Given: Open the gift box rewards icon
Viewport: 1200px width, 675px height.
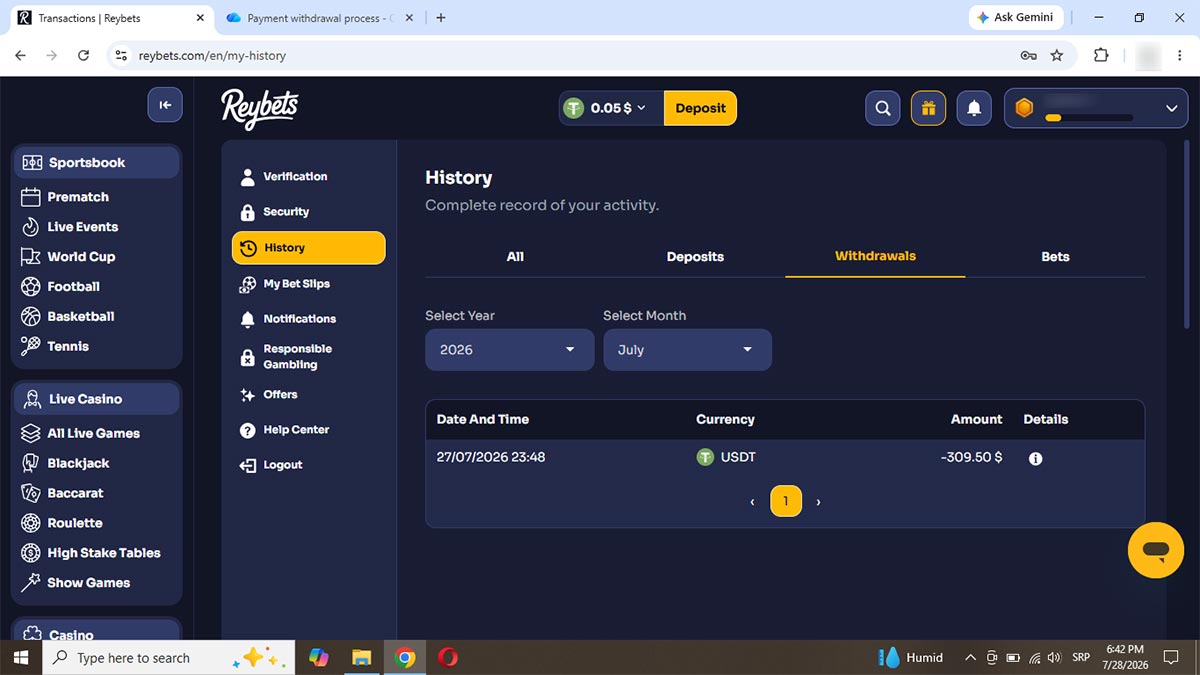Looking at the screenshot, I should click(x=928, y=108).
